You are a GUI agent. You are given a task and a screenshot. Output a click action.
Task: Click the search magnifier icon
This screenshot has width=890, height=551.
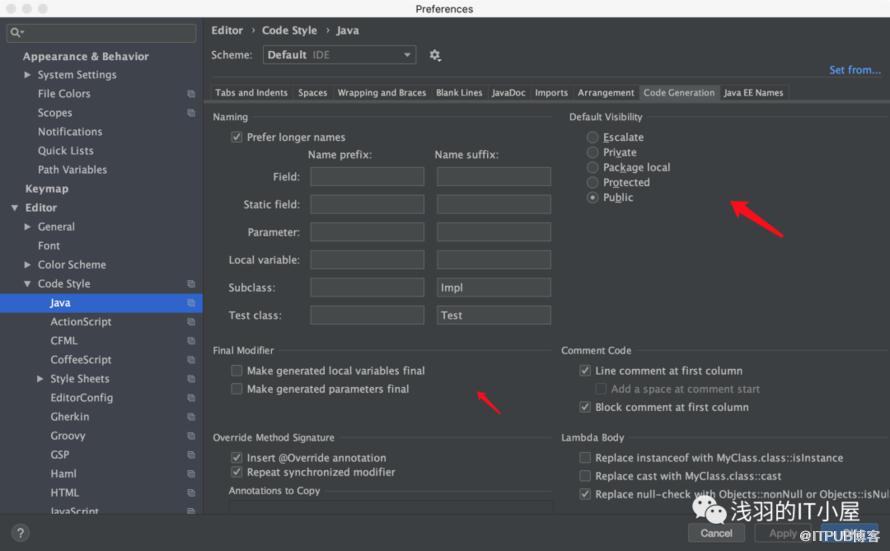(16, 32)
